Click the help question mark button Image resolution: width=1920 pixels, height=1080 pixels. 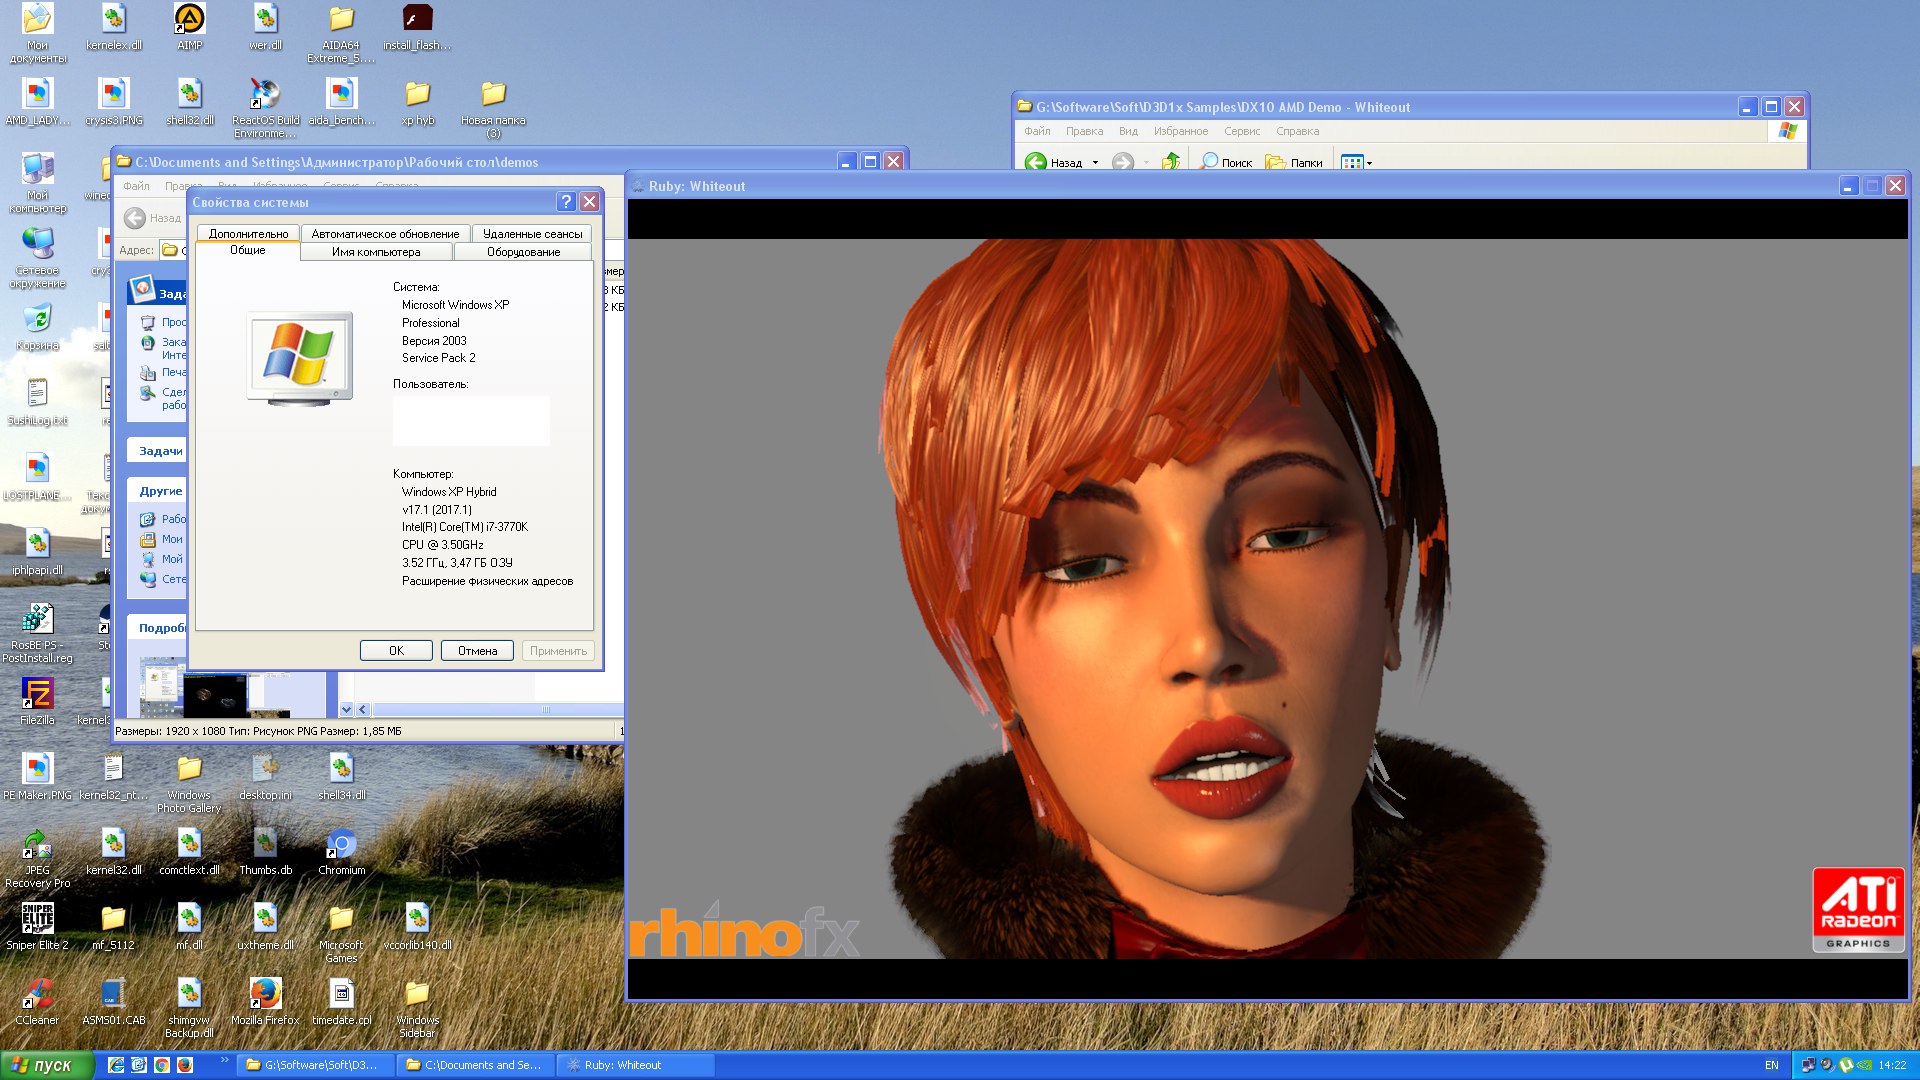pos(566,202)
